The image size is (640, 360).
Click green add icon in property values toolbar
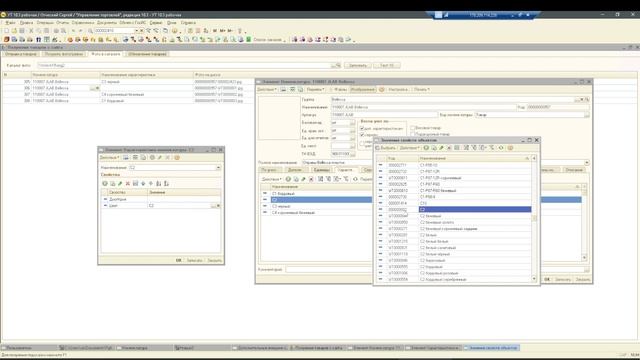(426, 148)
